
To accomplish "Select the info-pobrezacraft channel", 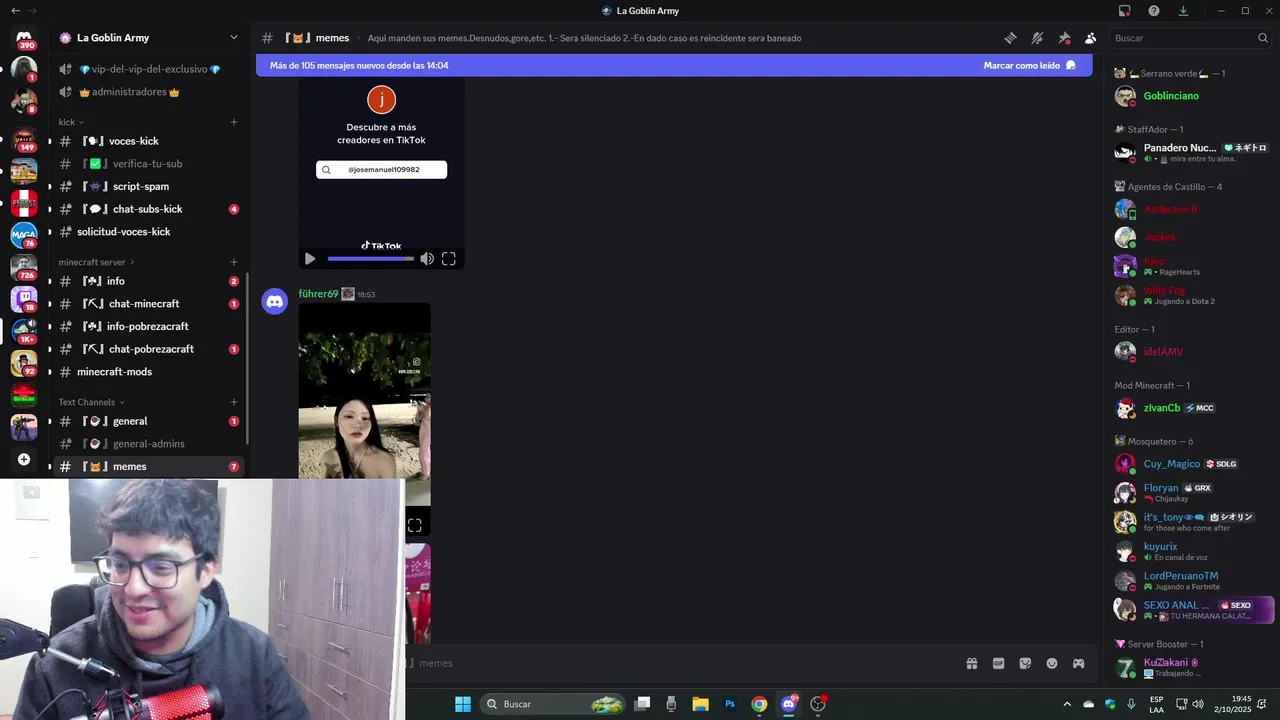I will (148, 326).
